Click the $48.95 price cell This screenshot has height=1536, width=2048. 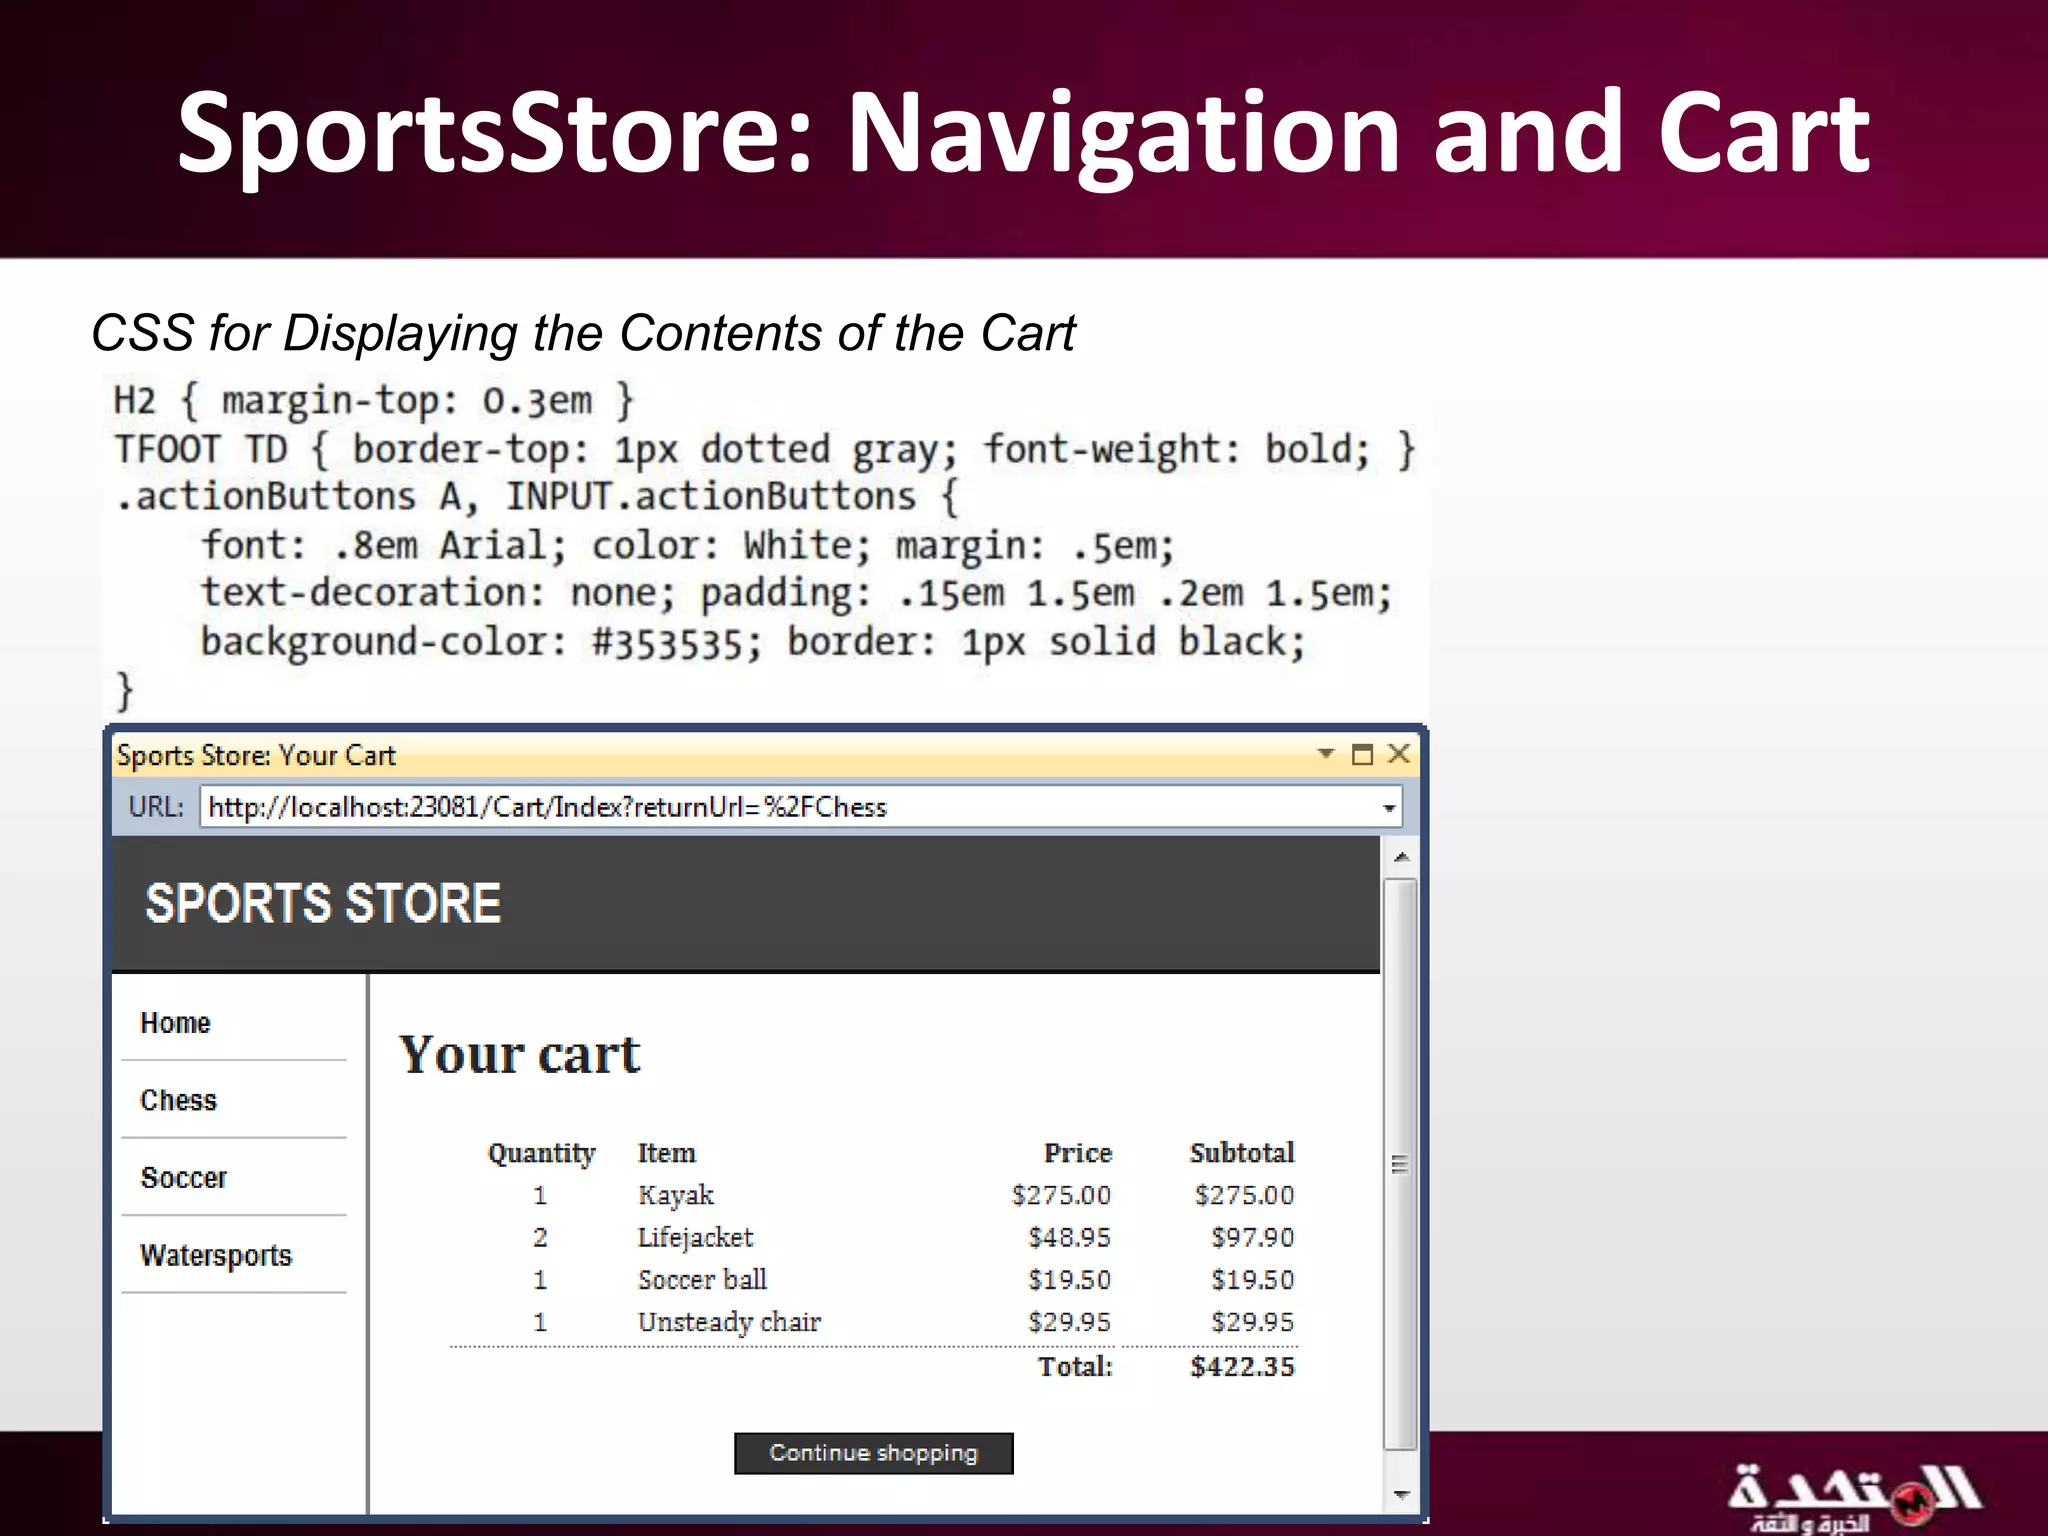tap(1070, 1238)
